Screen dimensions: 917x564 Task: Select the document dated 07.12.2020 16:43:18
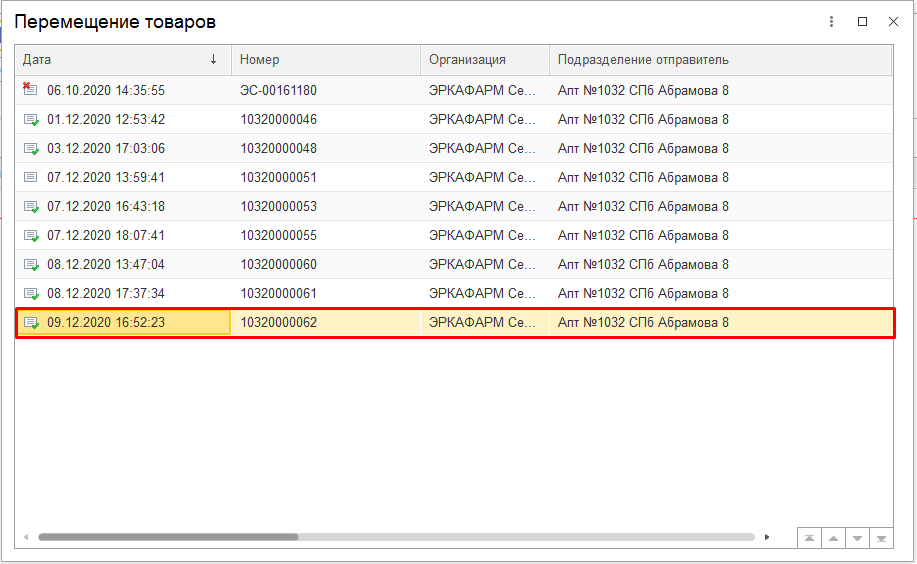point(106,207)
